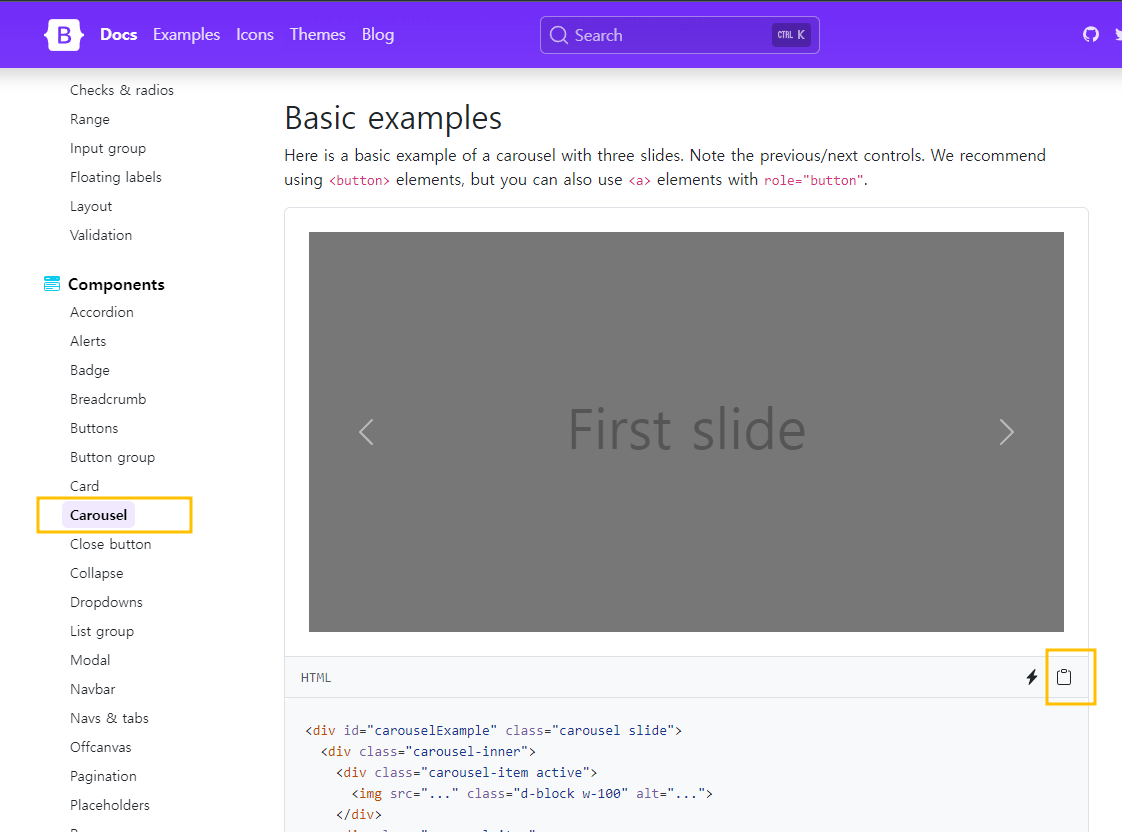Click the search magnifier icon

pos(559,34)
